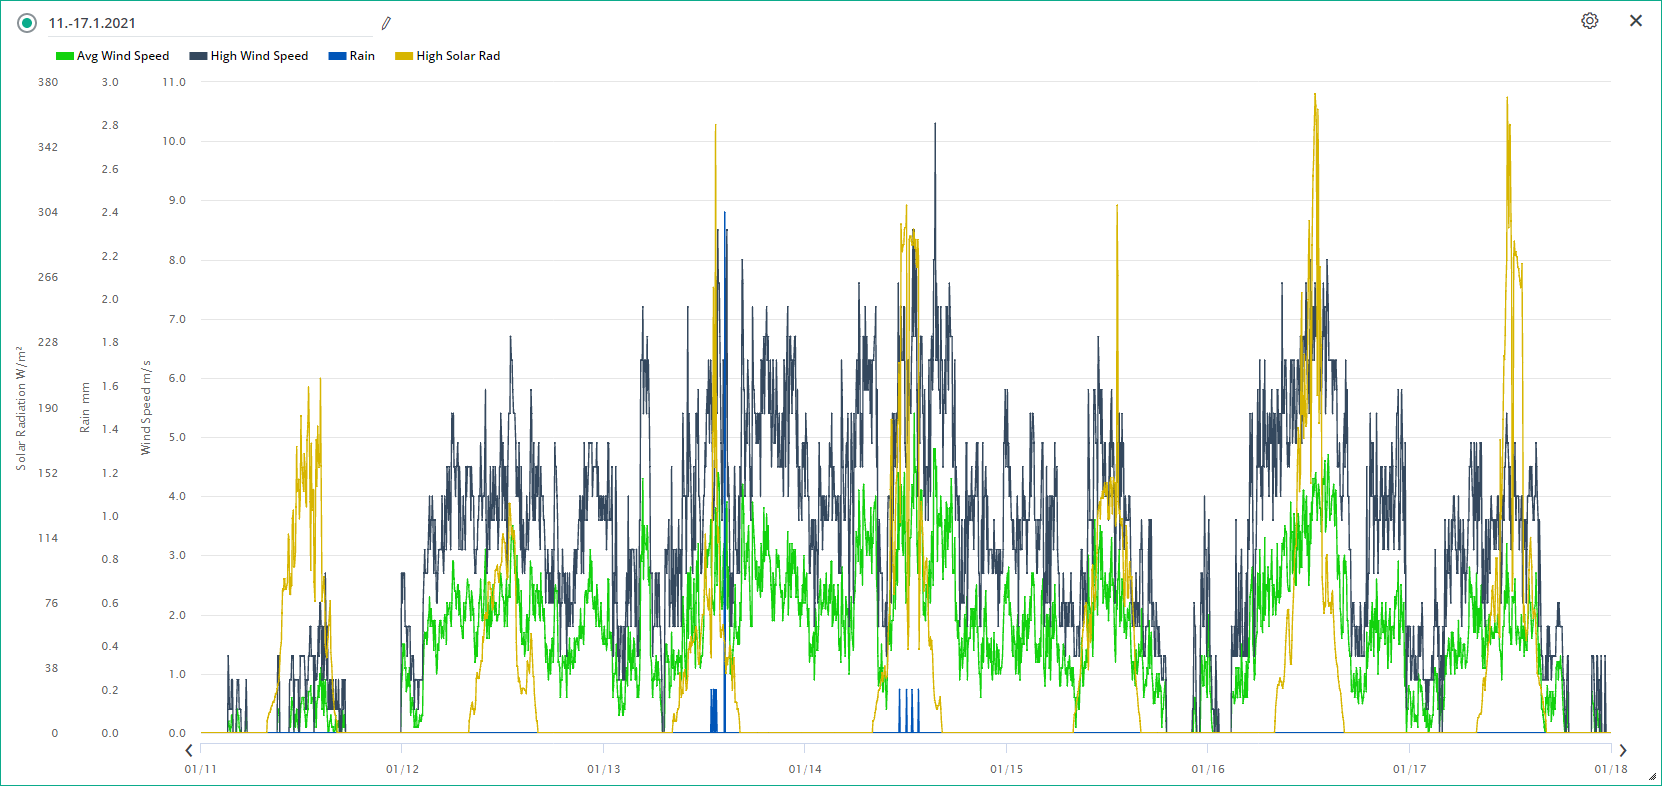Viewport: 1662px width, 786px height.
Task: Go to previous week with left chevron
Action: click(x=189, y=750)
